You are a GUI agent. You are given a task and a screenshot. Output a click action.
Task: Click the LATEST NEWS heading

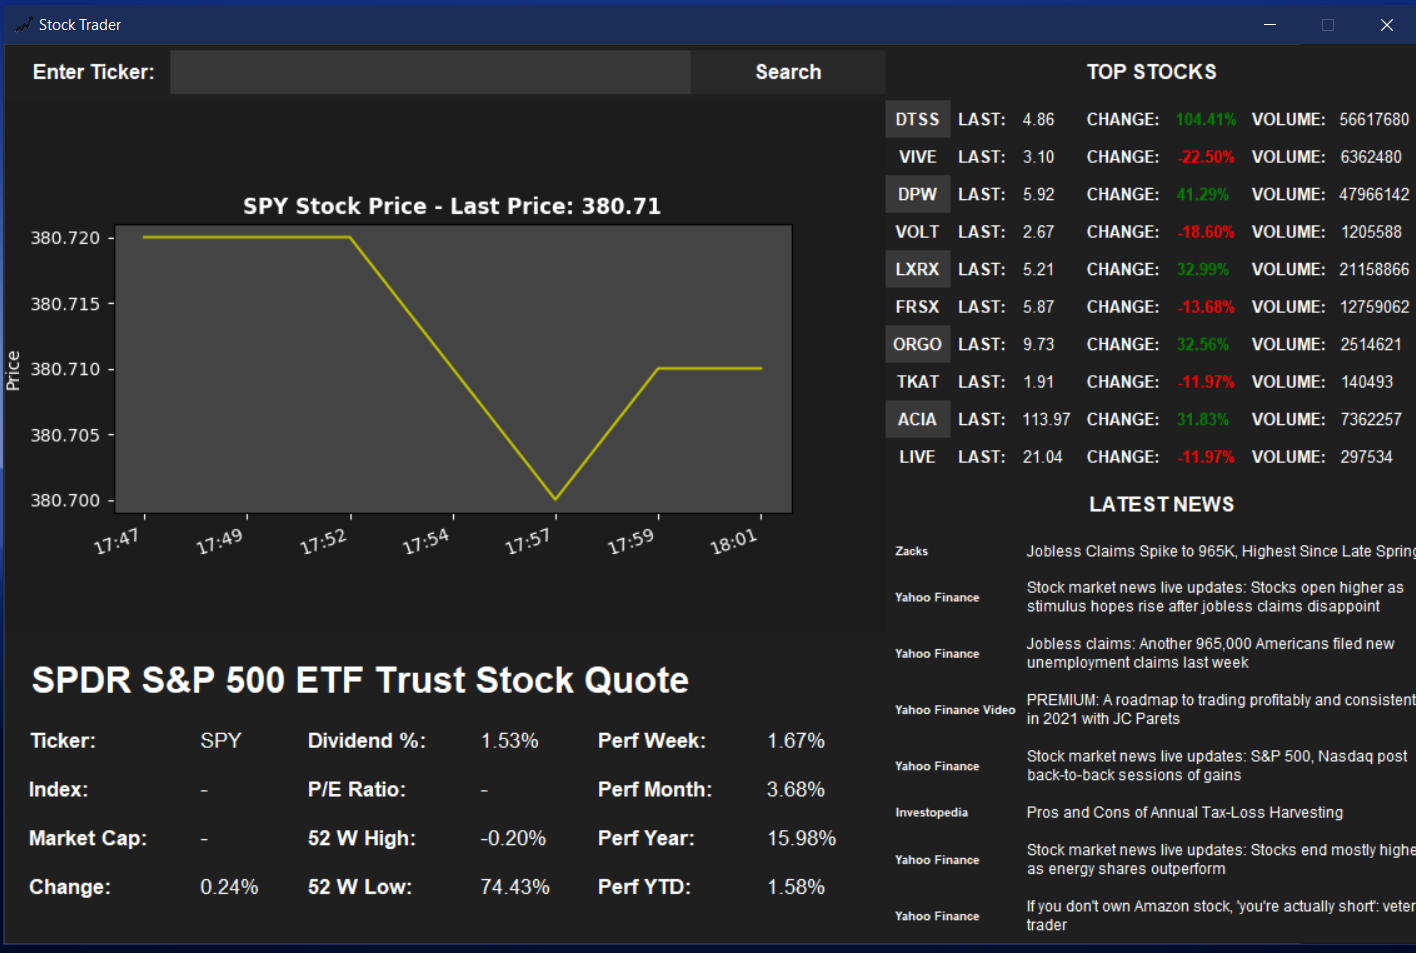[x=1161, y=504]
